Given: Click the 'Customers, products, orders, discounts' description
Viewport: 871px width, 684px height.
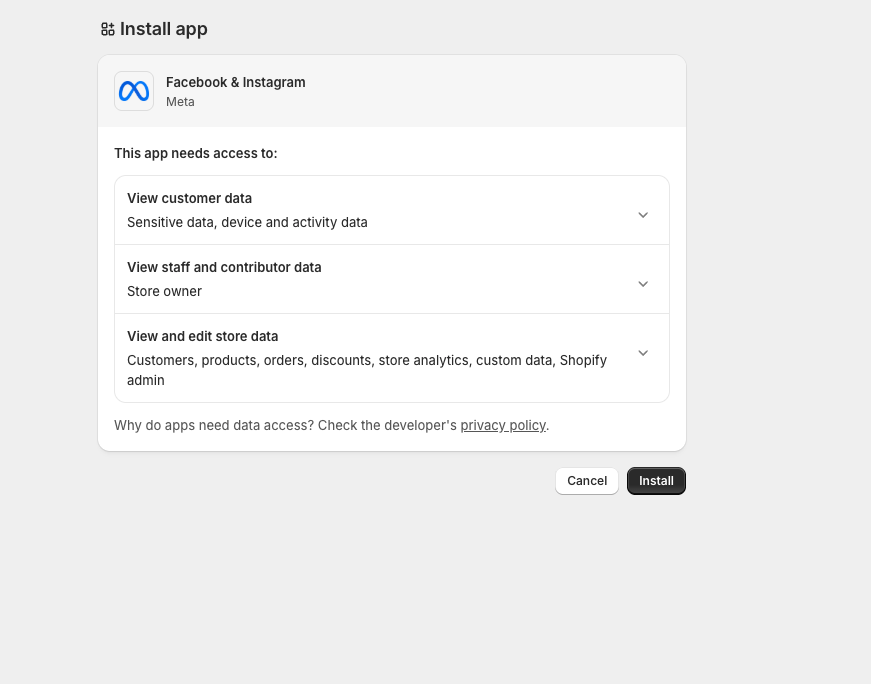Looking at the screenshot, I should point(367,370).
